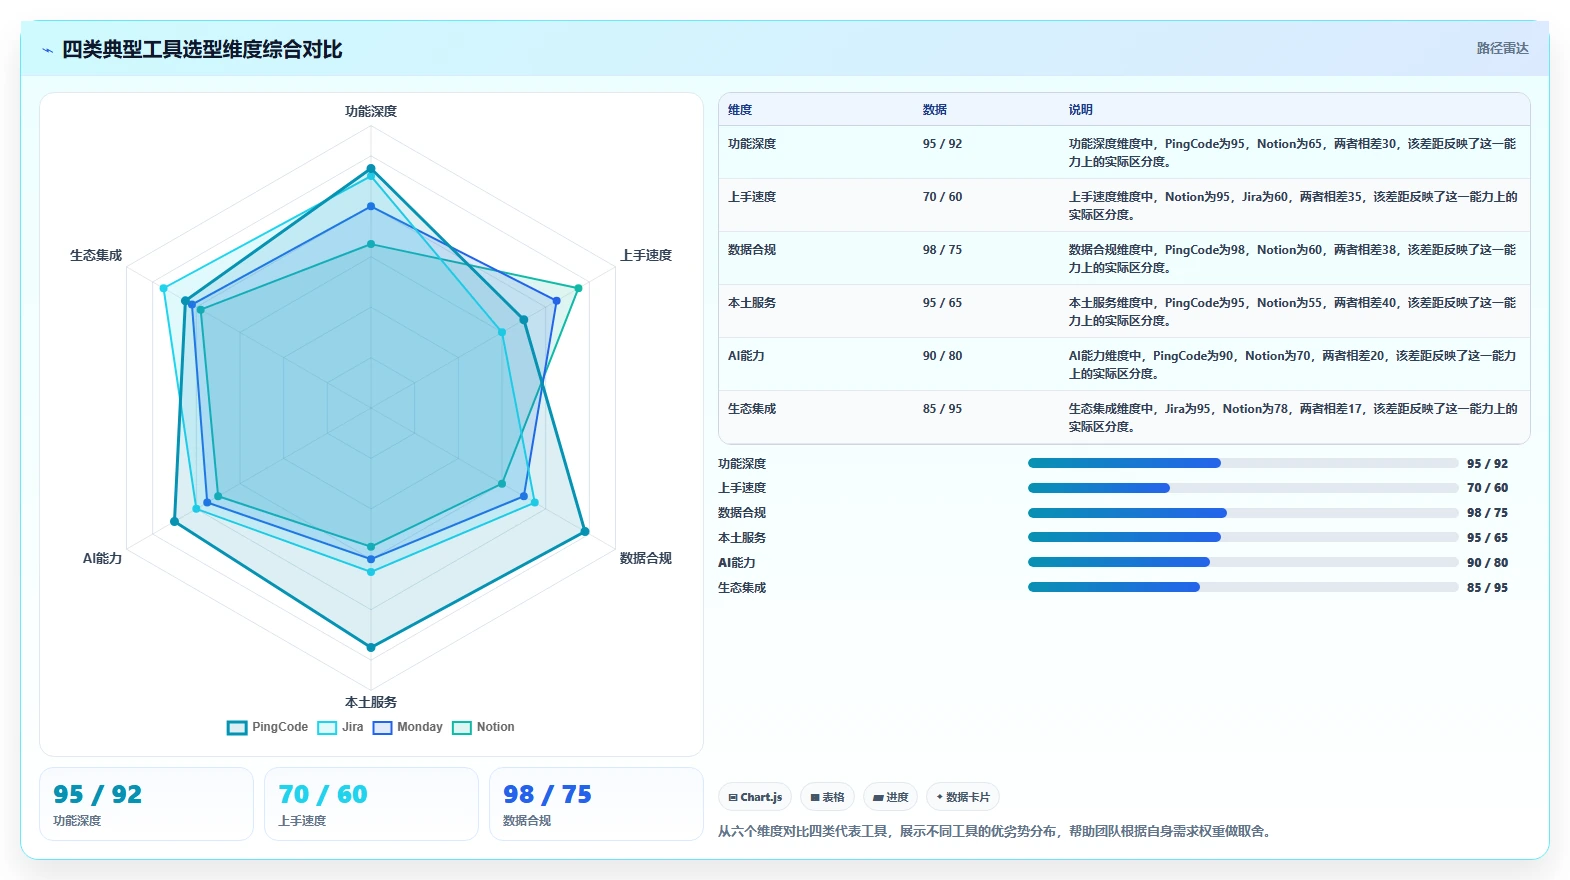Click table value 85 / 95
This screenshot has height=880, width=1570.
(x=942, y=409)
